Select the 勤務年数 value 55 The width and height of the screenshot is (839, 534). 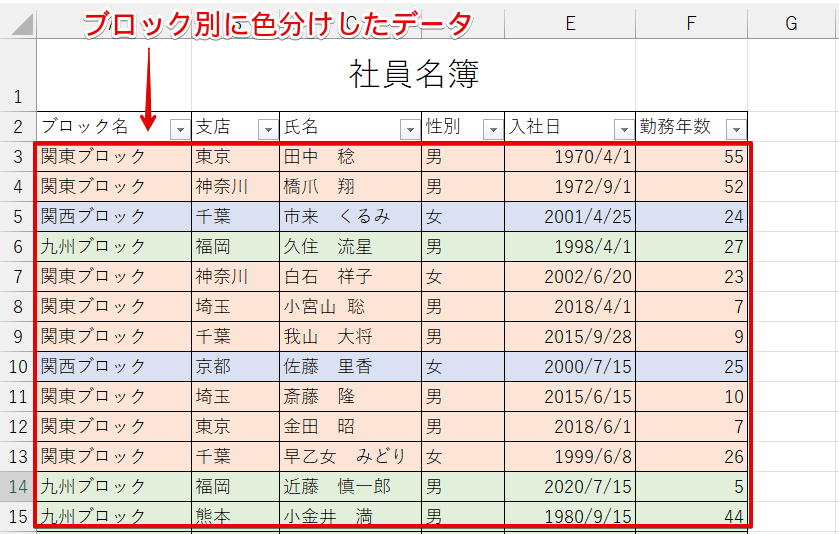691,157
